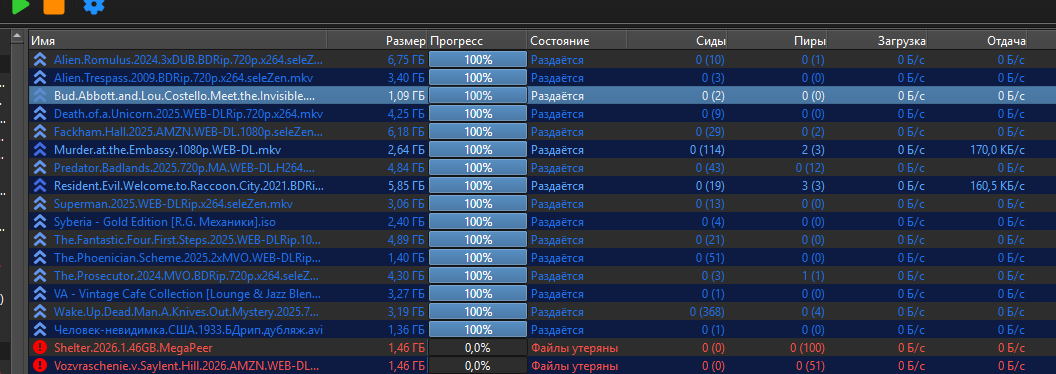Click the 0 (51) peers cell
1056x374 pixels.
pos(811,366)
